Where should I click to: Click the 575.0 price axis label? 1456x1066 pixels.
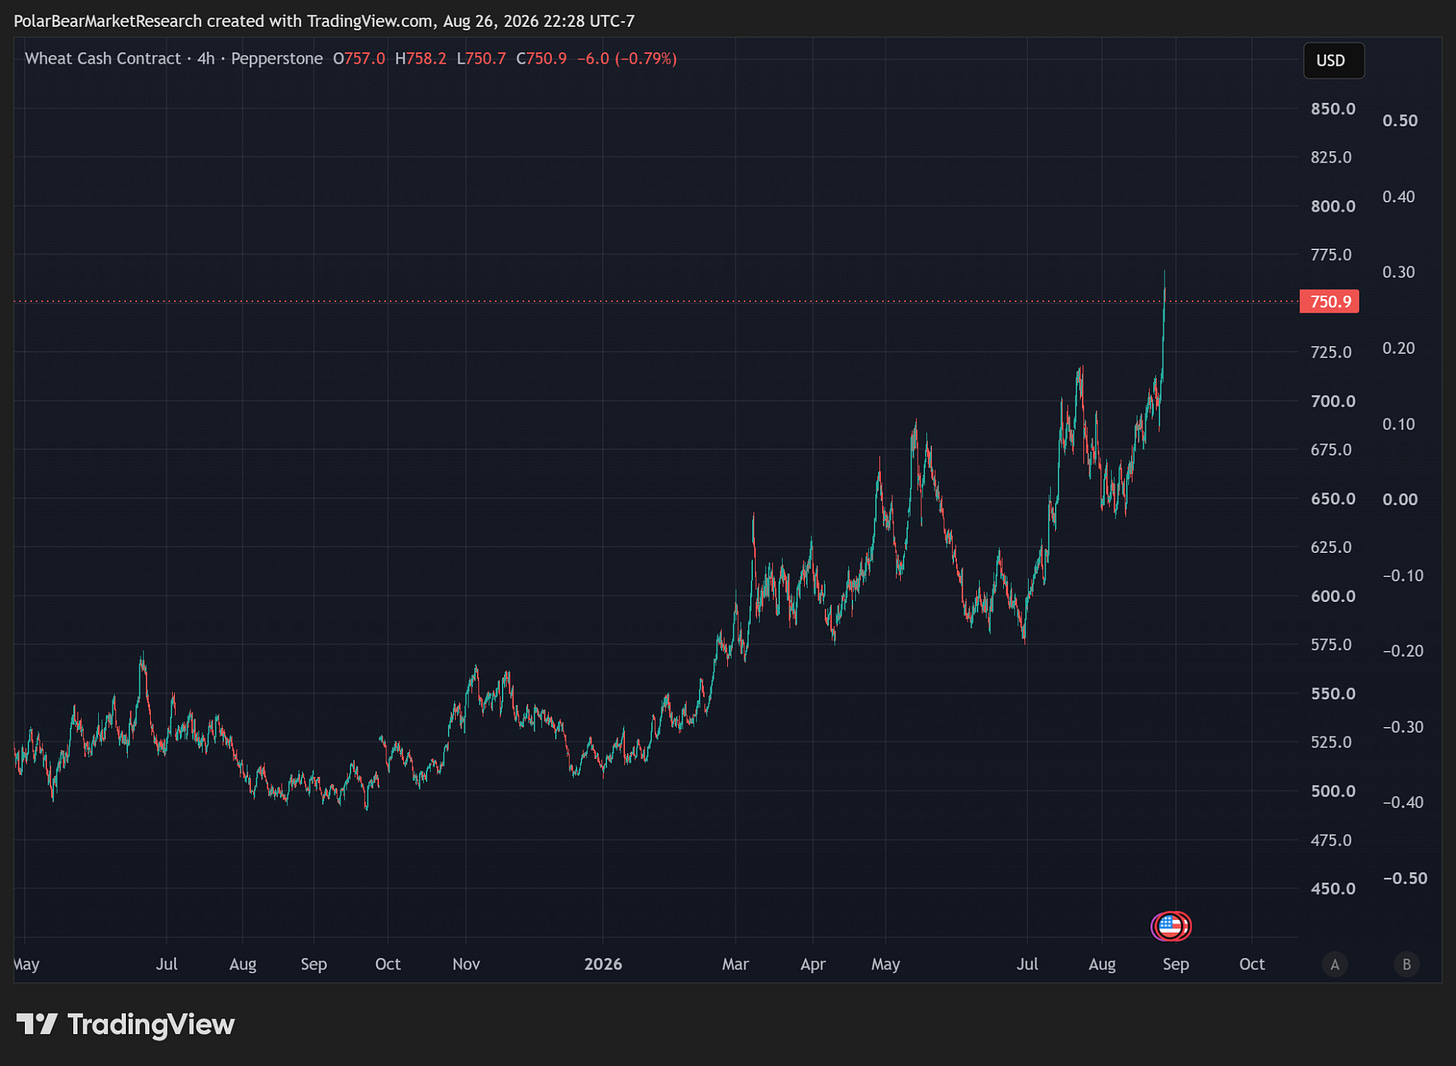pos(1333,644)
